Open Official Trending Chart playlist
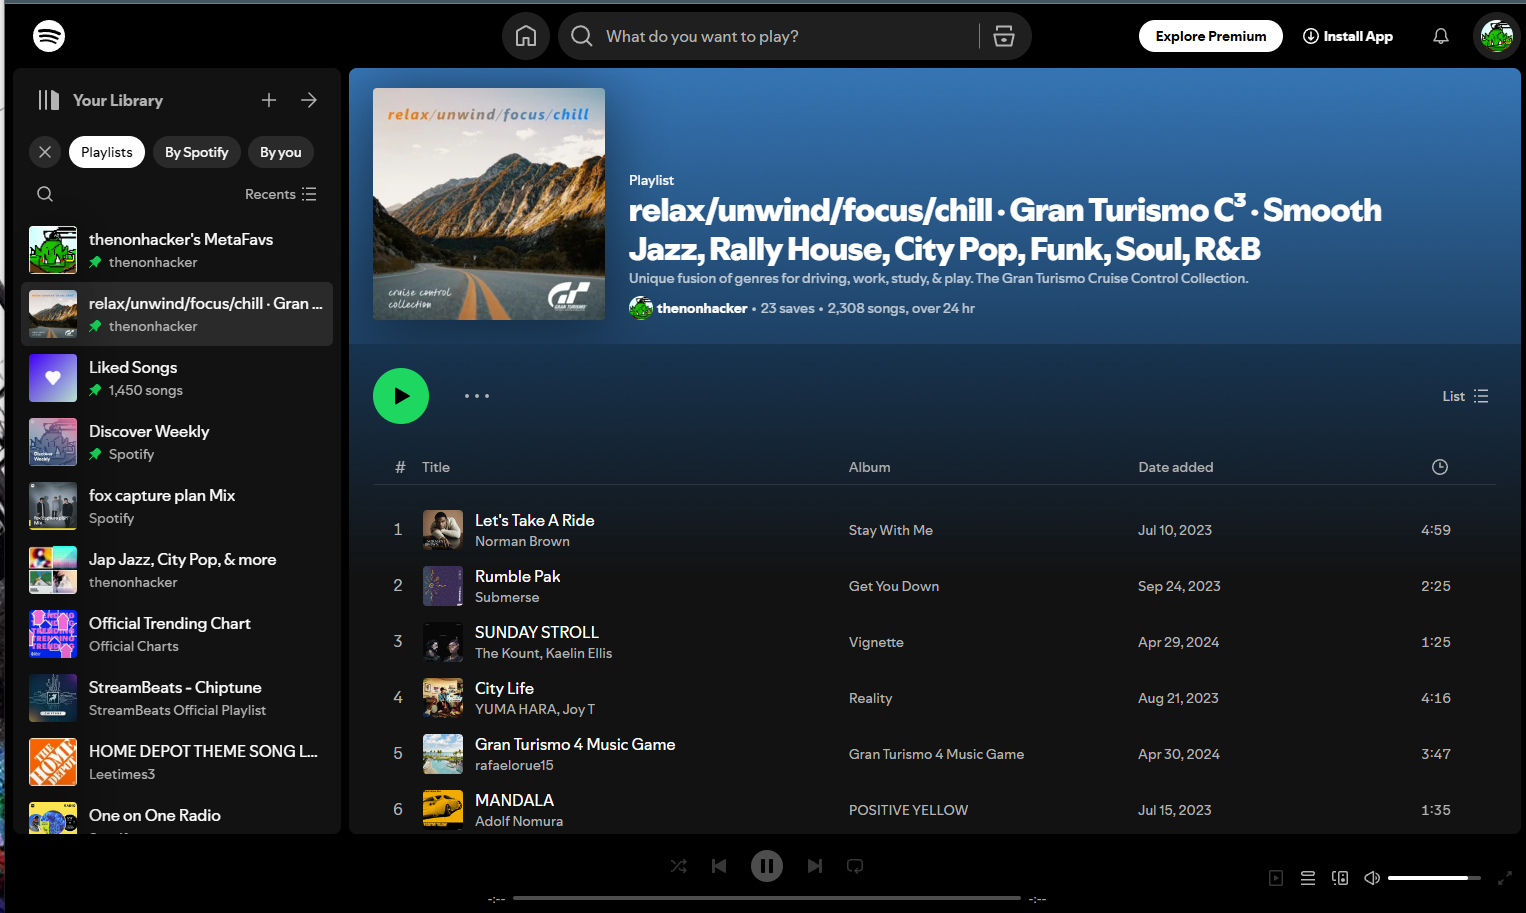The width and height of the screenshot is (1526, 913). click(x=177, y=634)
